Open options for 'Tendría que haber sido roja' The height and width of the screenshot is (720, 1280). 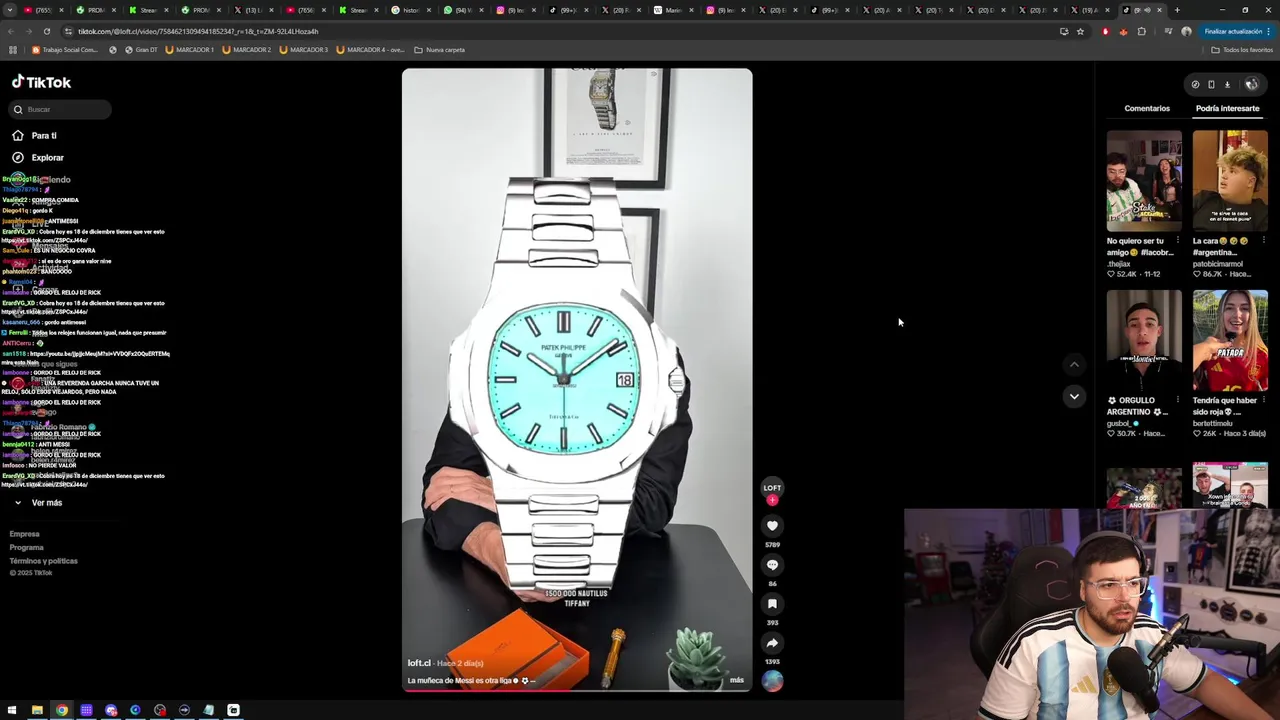(x=1264, y=401)
